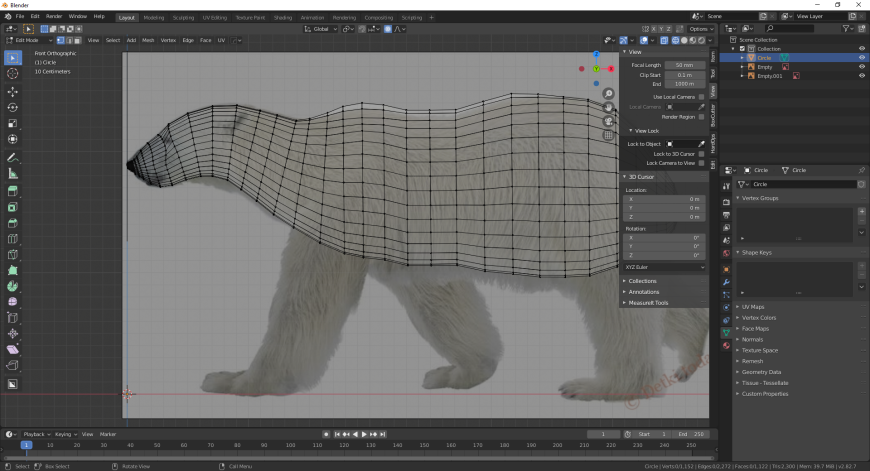Click the Playback button in the timeline

point(36,434)
